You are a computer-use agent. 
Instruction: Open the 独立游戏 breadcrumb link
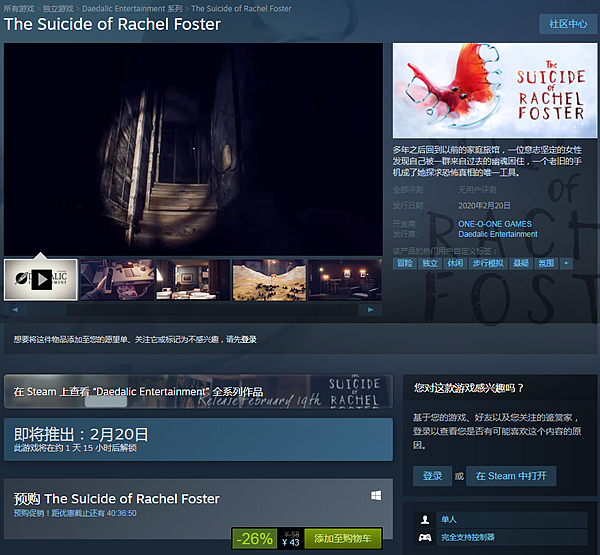point(58,8)
